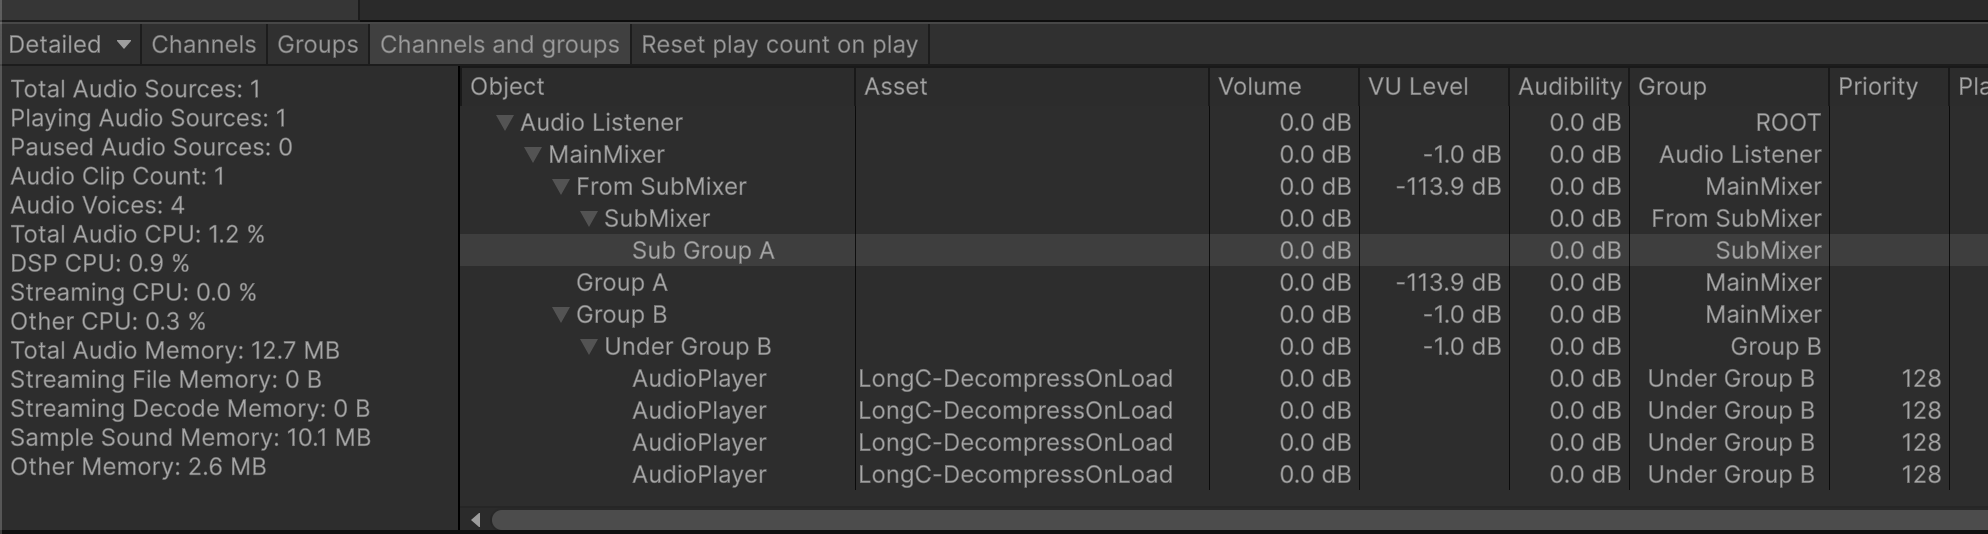Open the Detailed view mode dropdown
The height and width of the screenshot is (534, 1988).
(69, 45)
